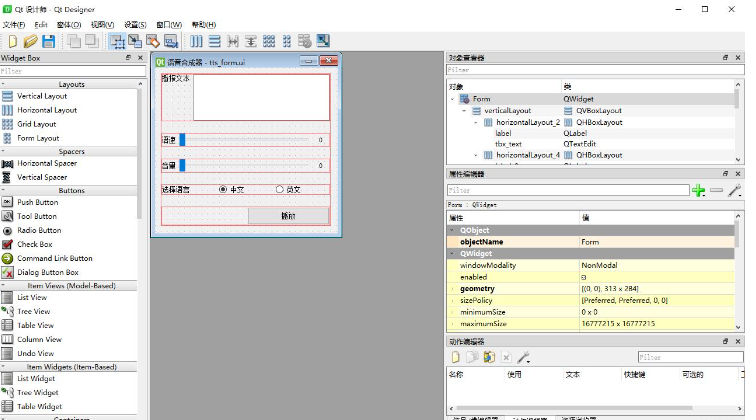Open the 文件(F) menu
The height and width of the screenshot is (420, 756).
tap(14, 23)
